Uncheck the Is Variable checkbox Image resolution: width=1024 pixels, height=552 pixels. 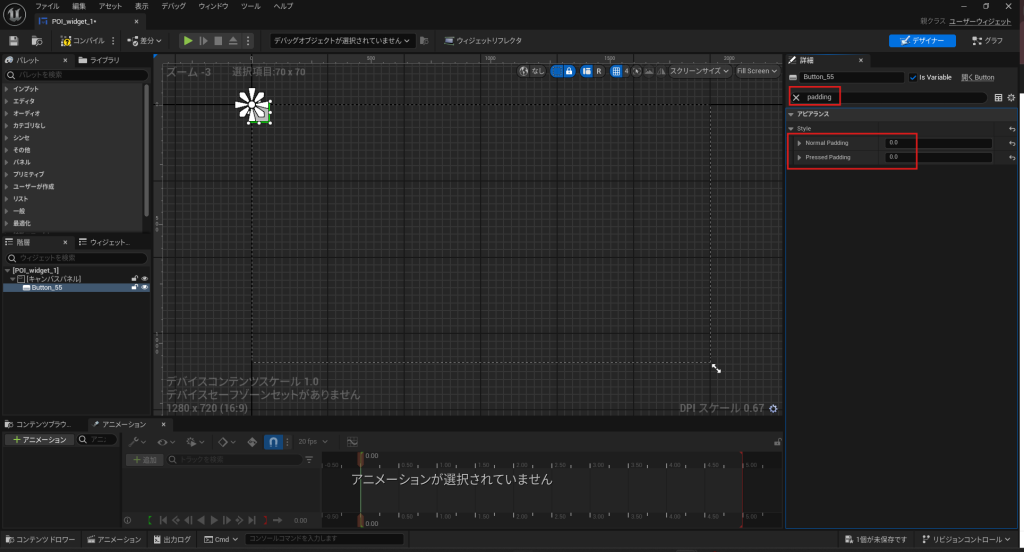(x=914, y=77)
